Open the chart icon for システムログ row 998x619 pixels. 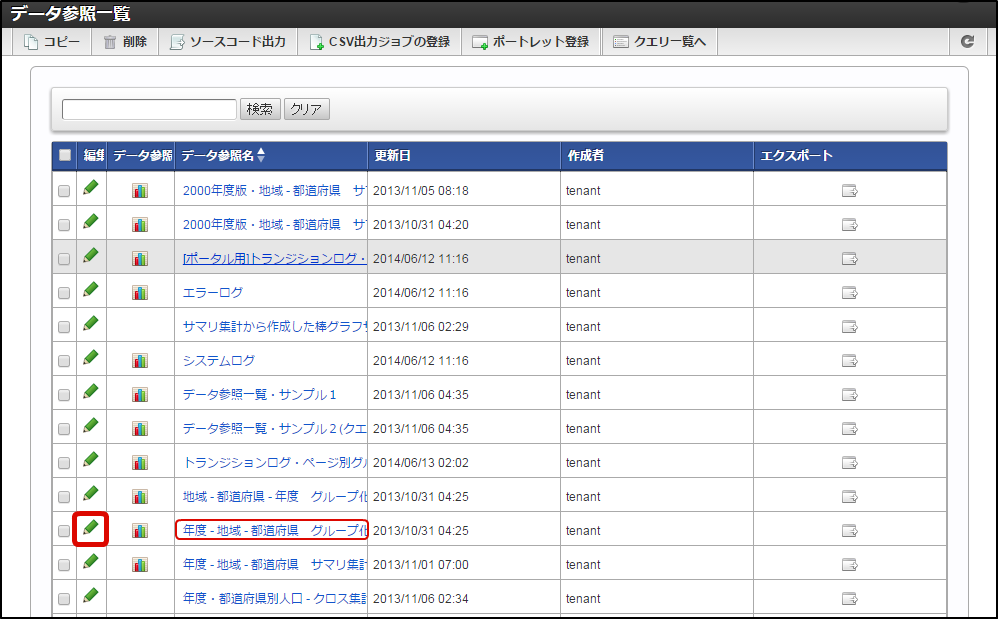click(x=140, y=361)
